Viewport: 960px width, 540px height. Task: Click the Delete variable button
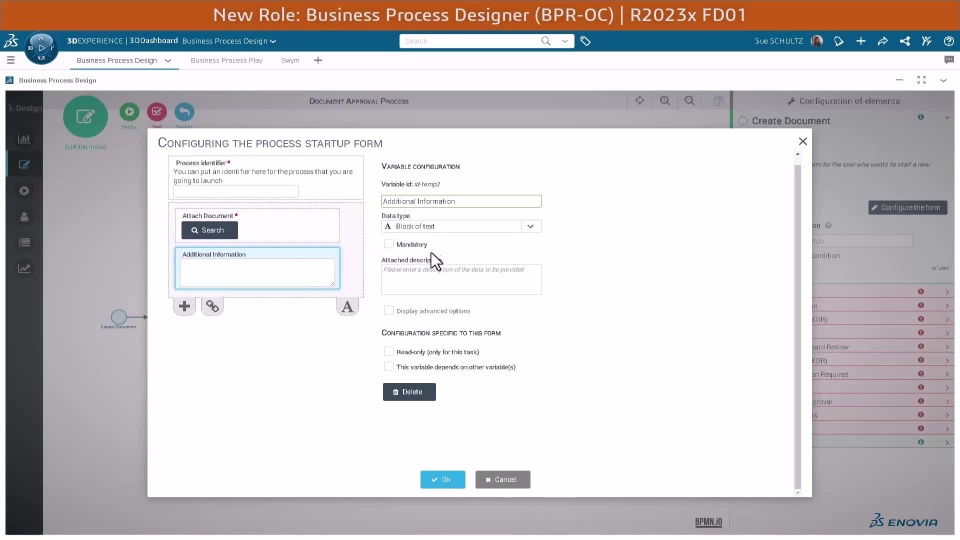coord(409,392)
